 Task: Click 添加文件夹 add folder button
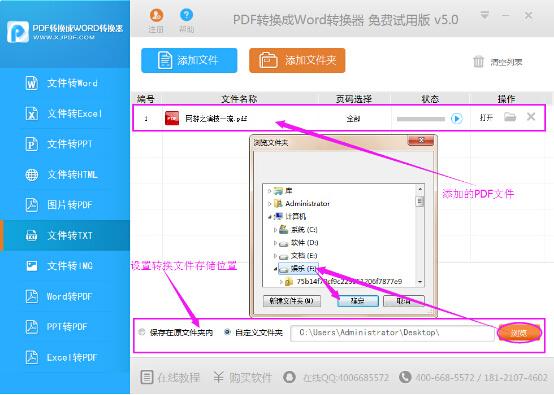297,60
